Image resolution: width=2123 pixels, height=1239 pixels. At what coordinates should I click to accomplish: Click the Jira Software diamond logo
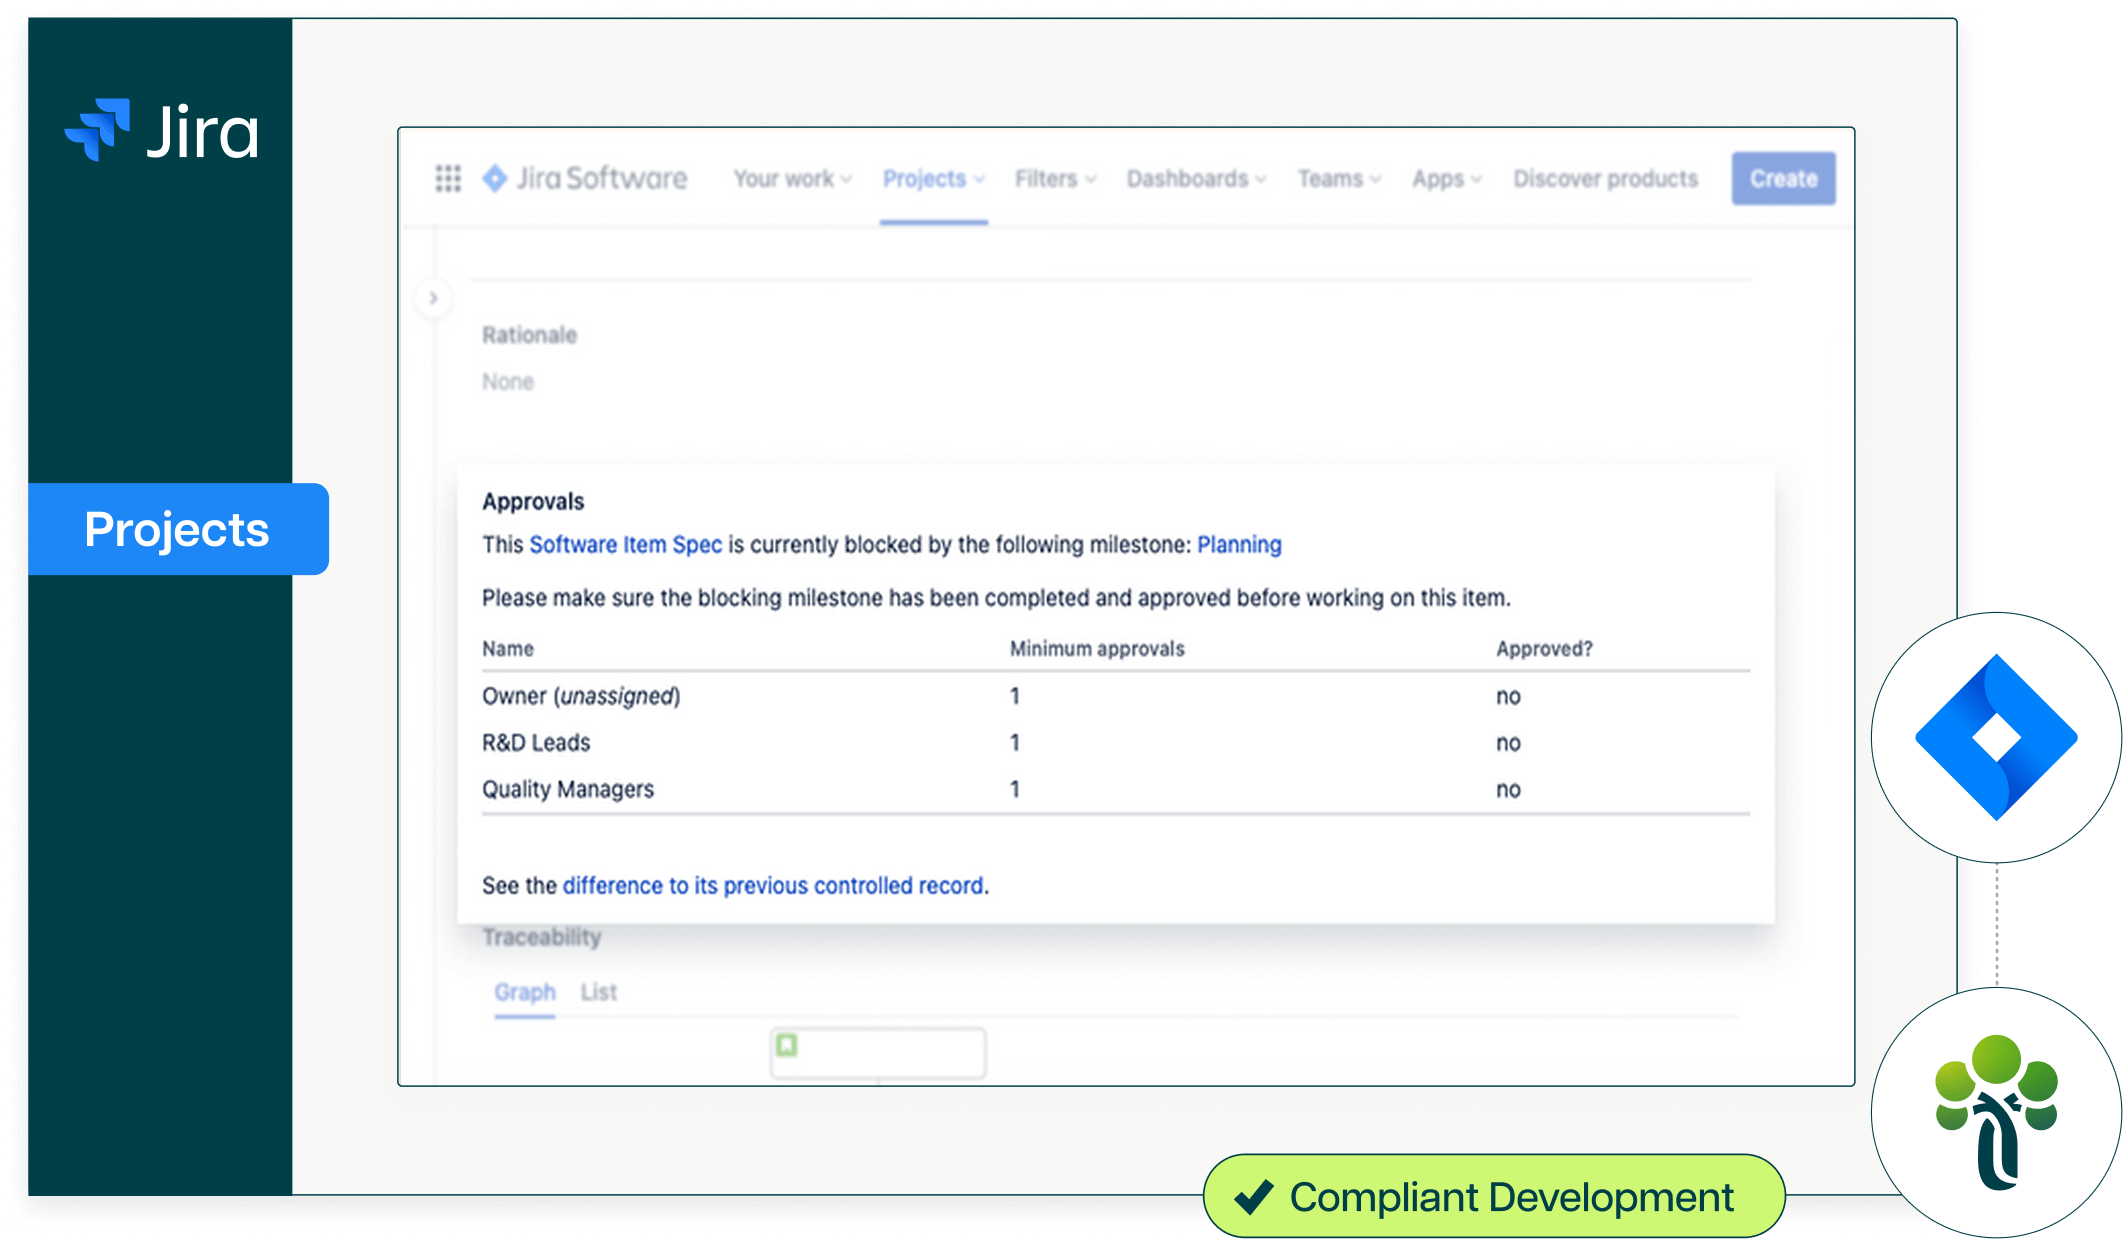[x=495, y=179]
